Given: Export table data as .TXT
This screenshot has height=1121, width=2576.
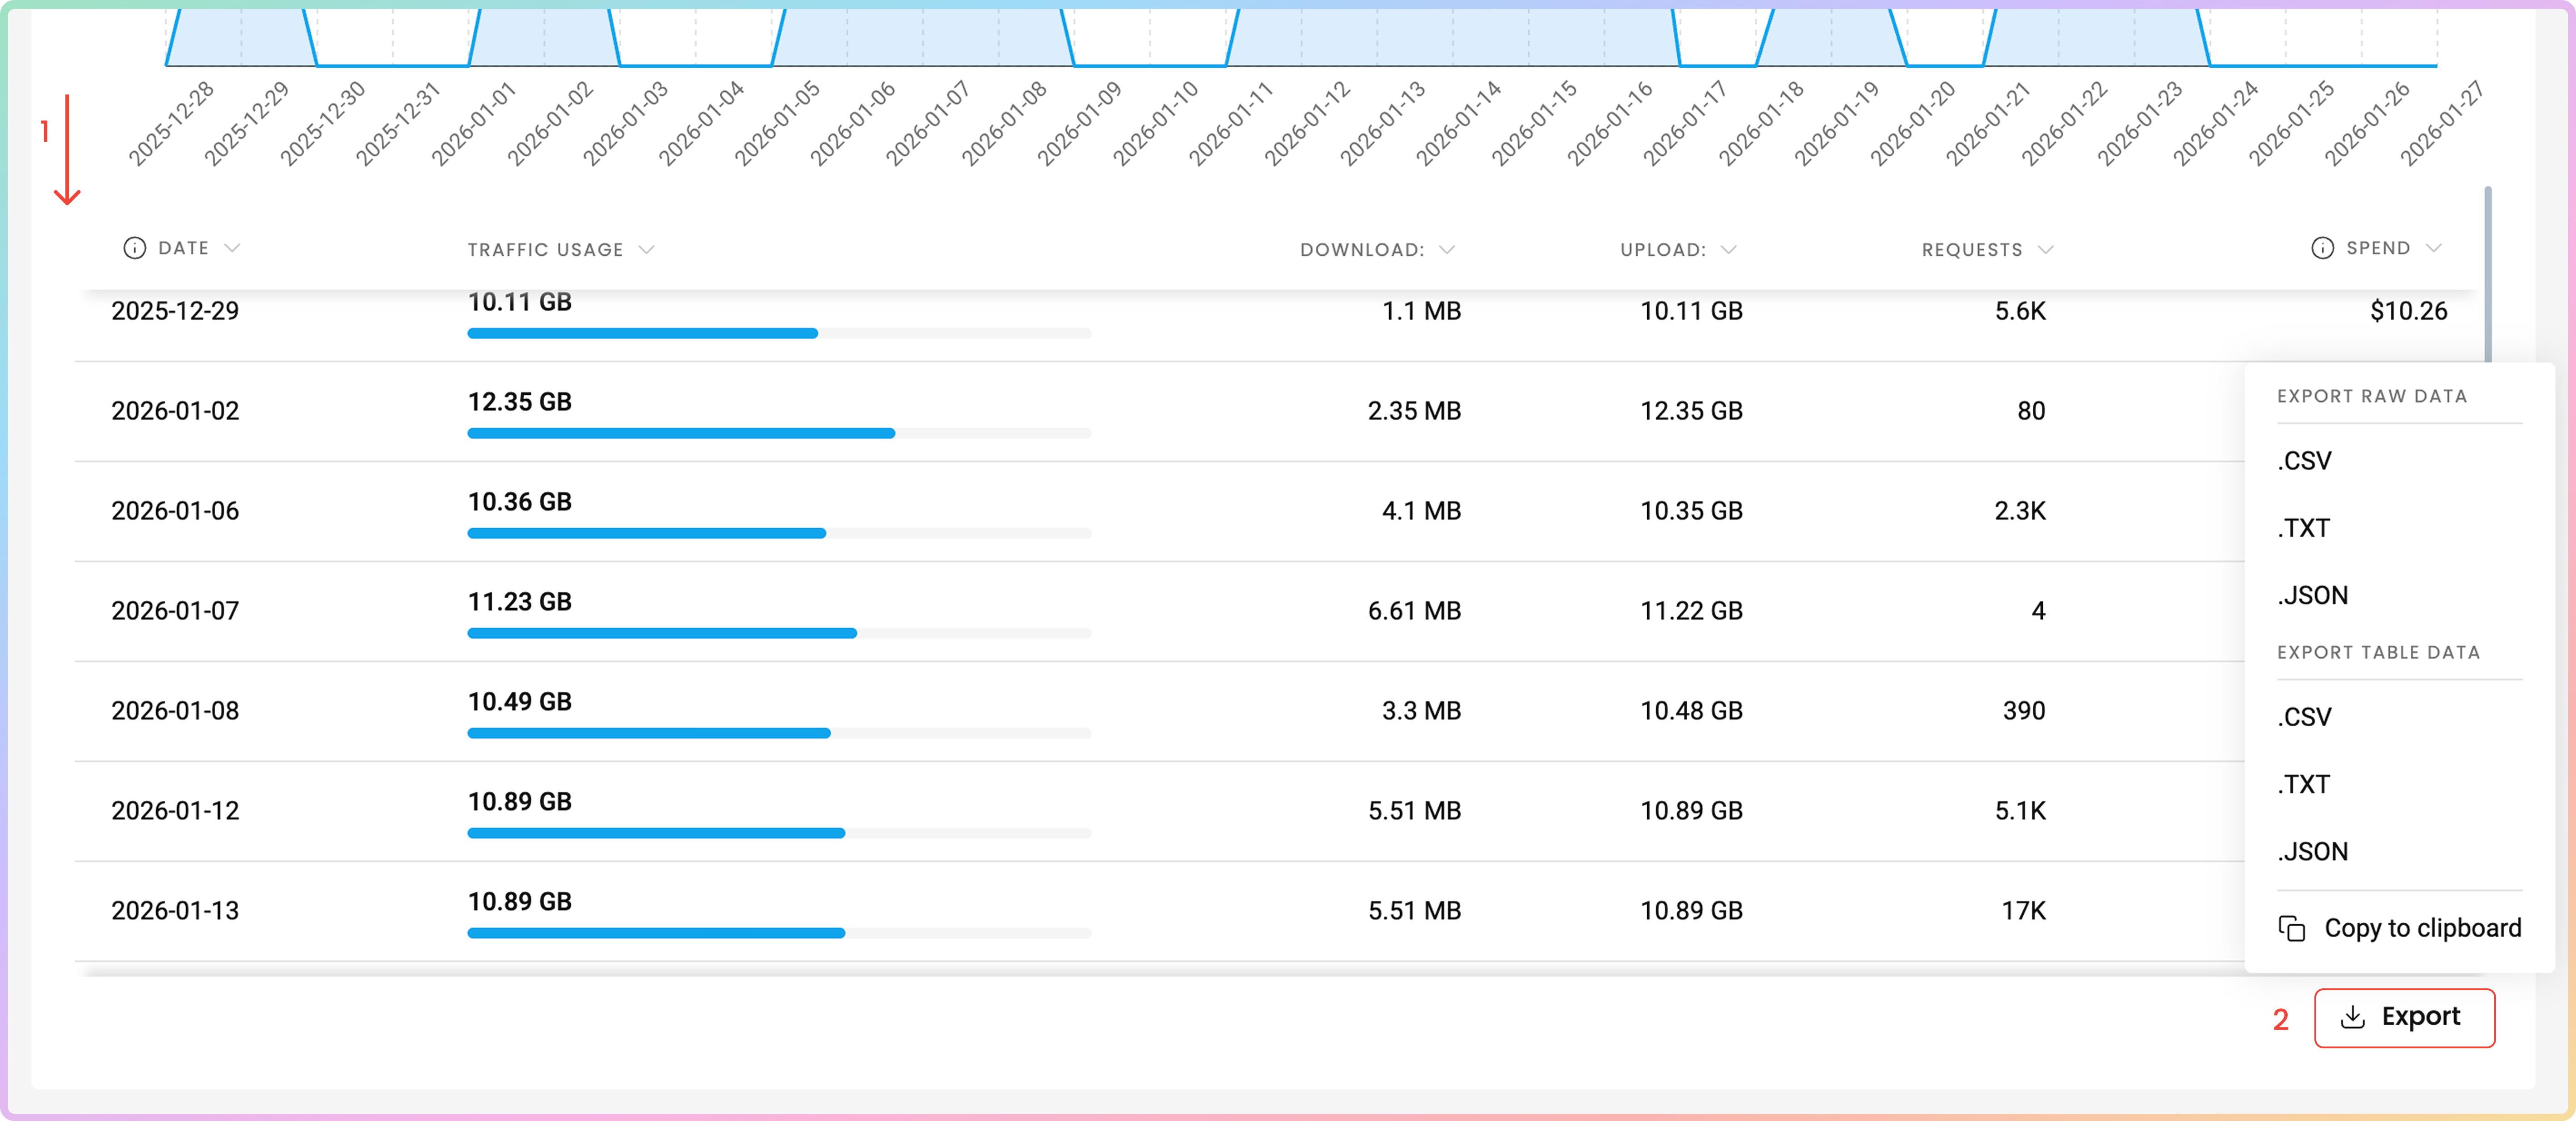Looking at the screenshot, I should (x=2304, y=784).
